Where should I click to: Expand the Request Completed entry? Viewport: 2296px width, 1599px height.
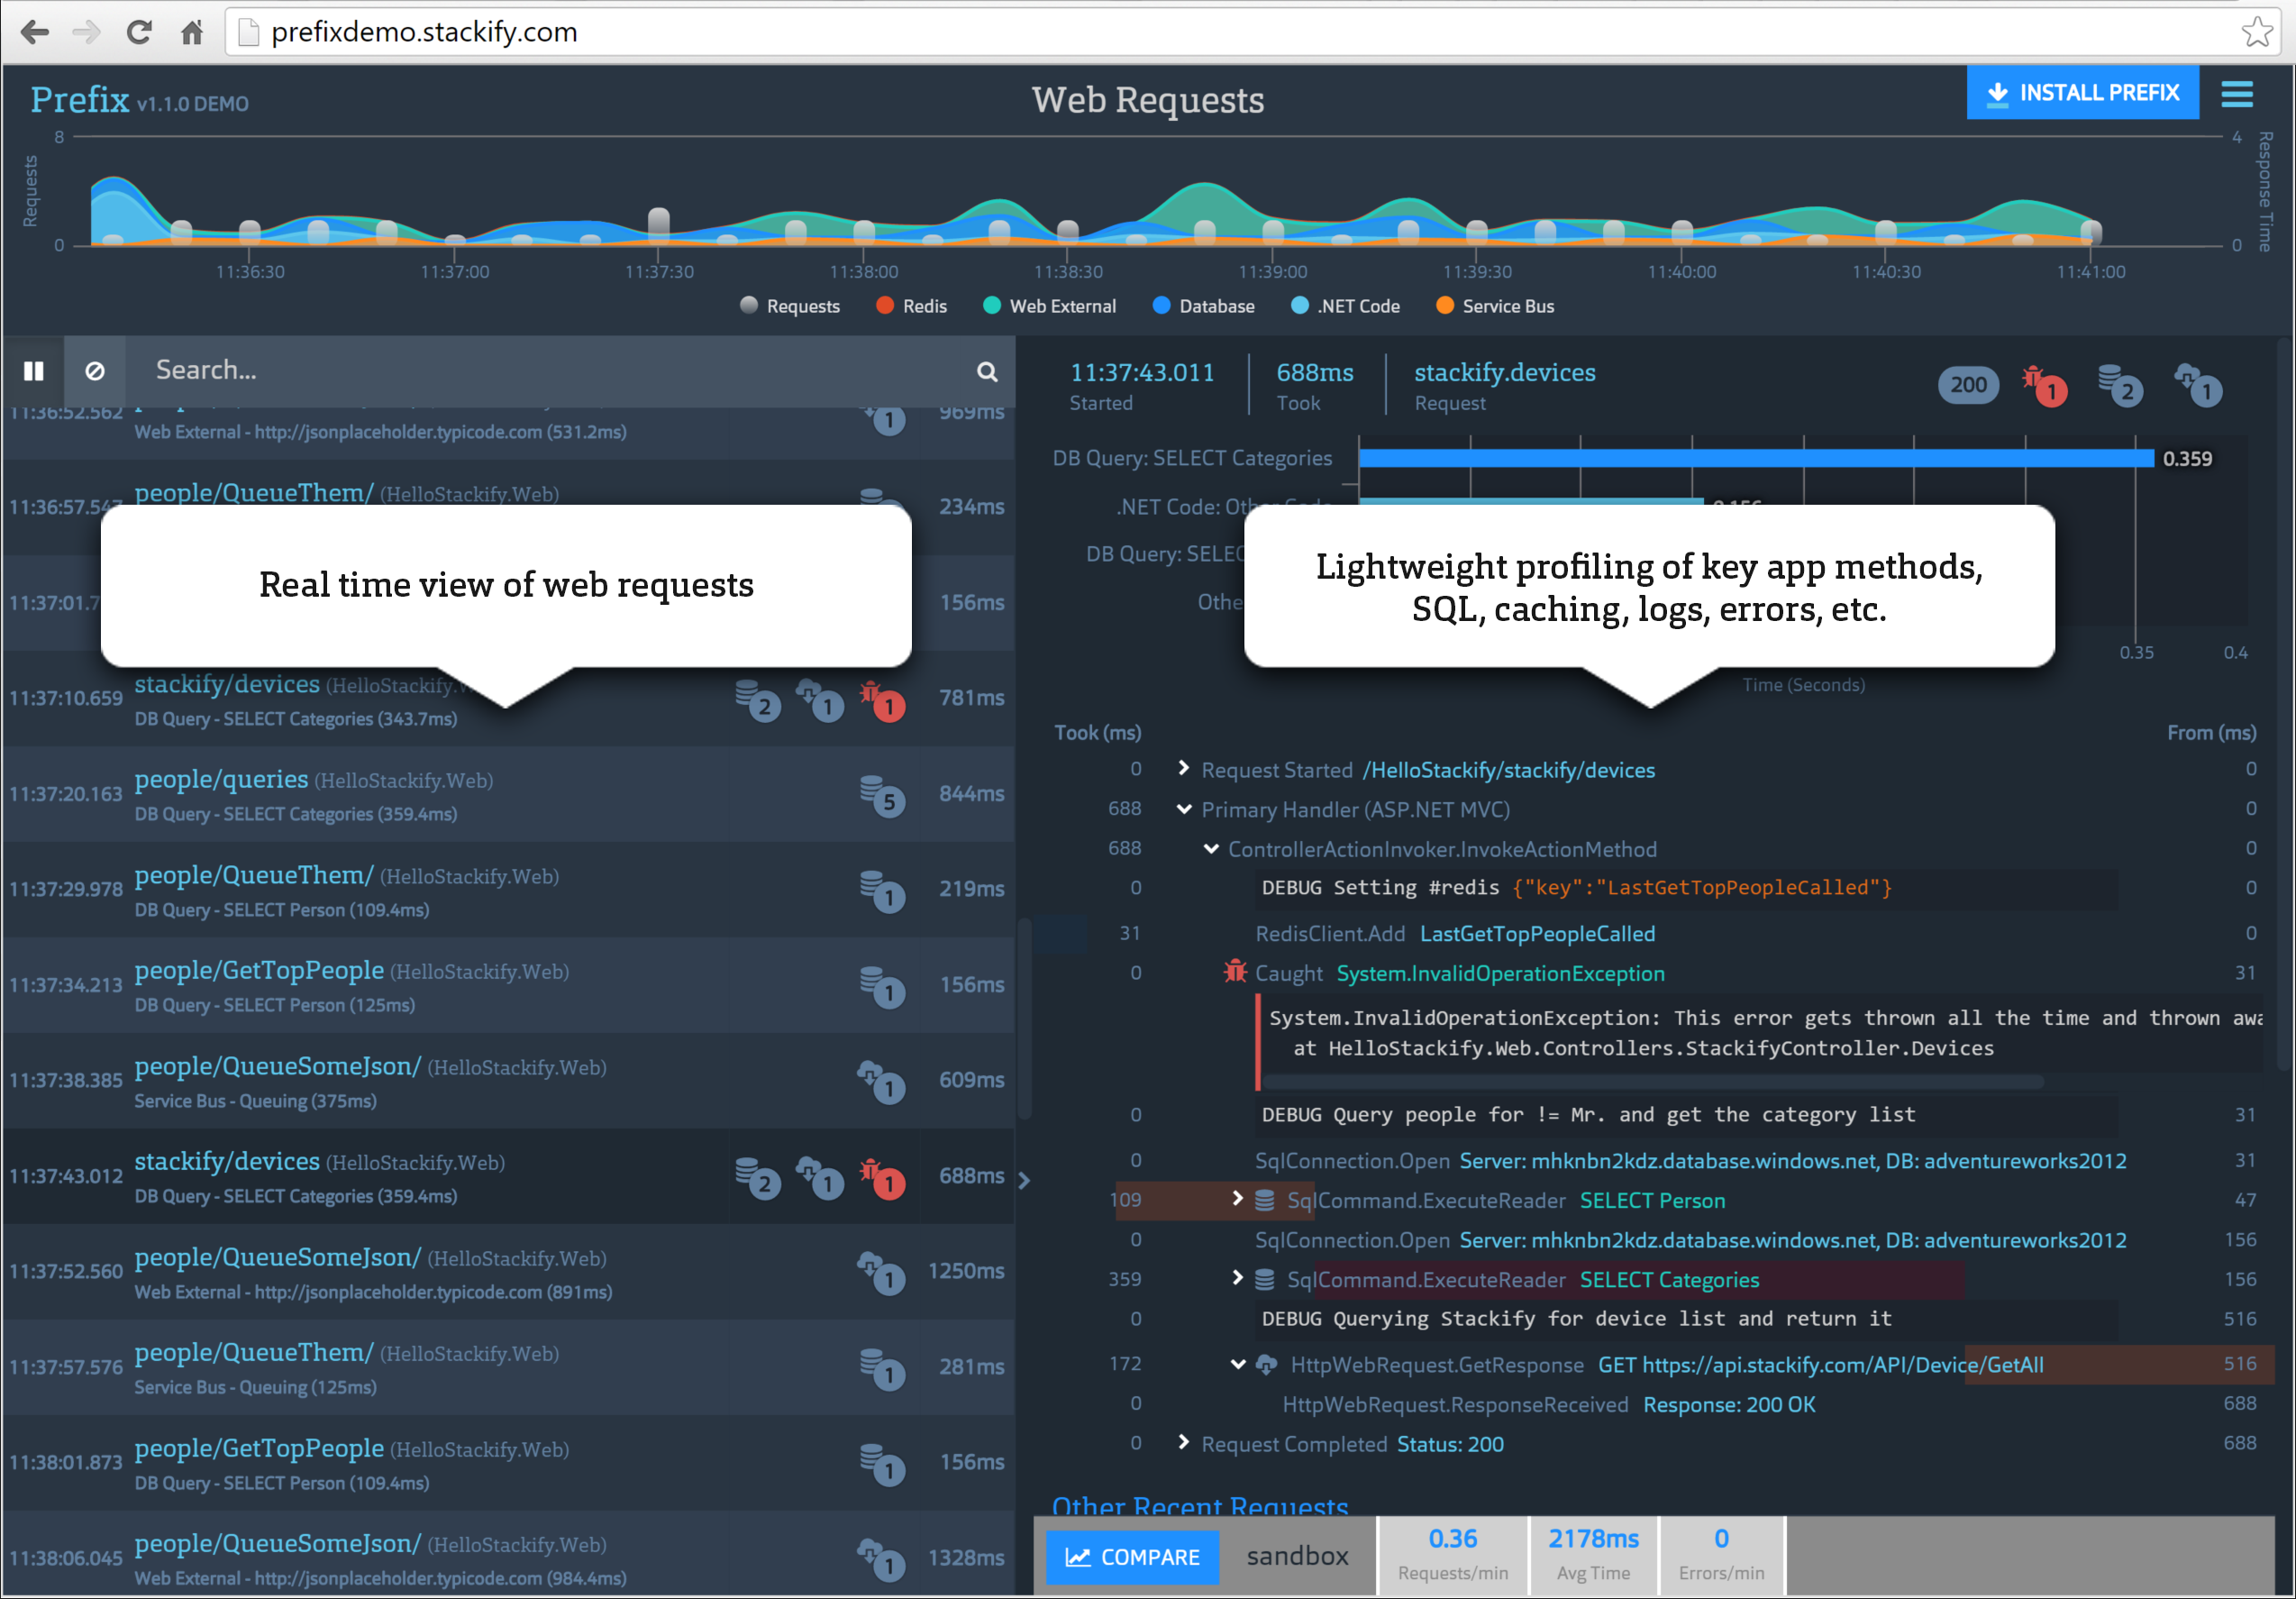click(x=1185, y=1443)
